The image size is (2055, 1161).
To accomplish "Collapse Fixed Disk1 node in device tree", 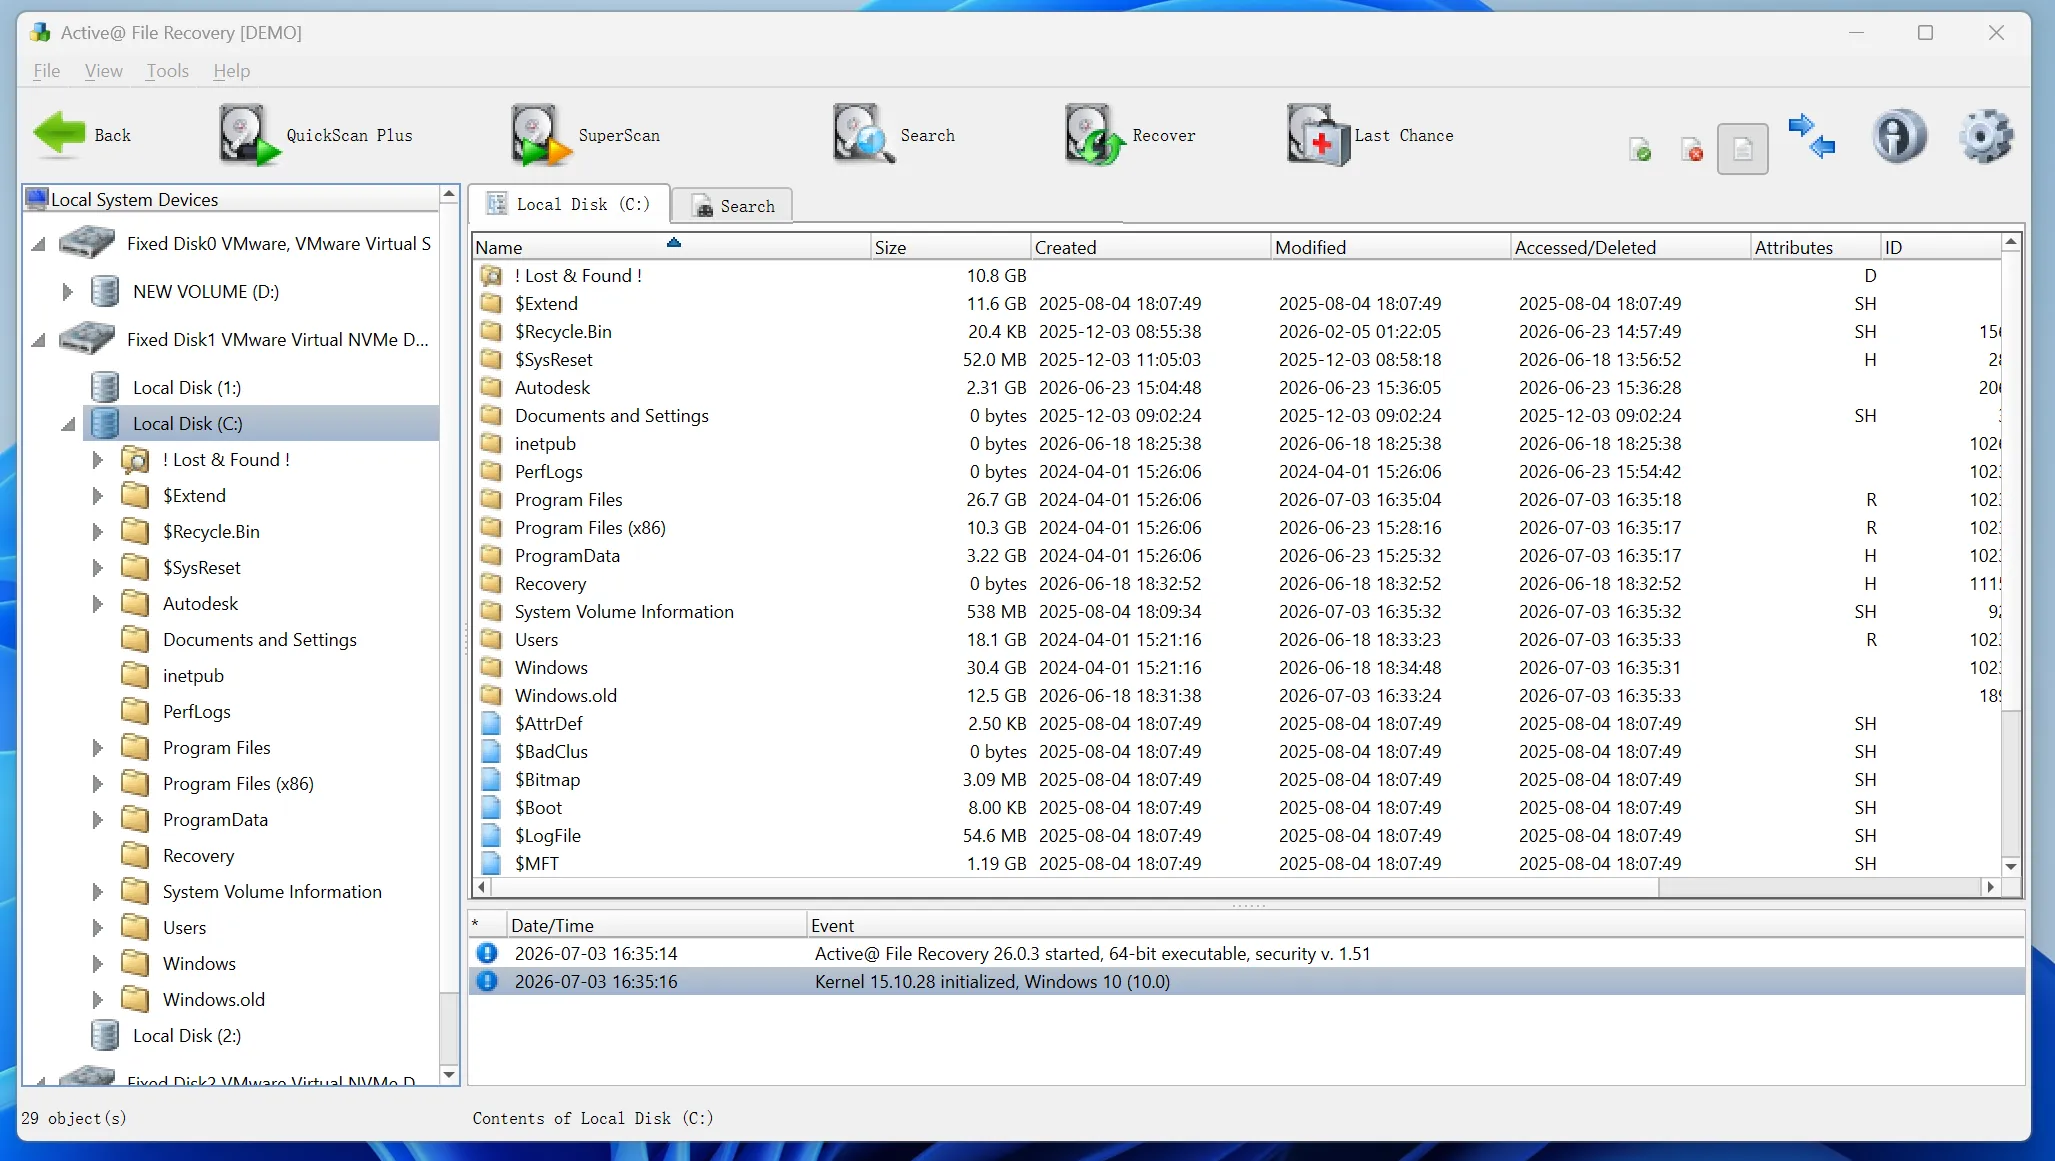I will 39,340.
